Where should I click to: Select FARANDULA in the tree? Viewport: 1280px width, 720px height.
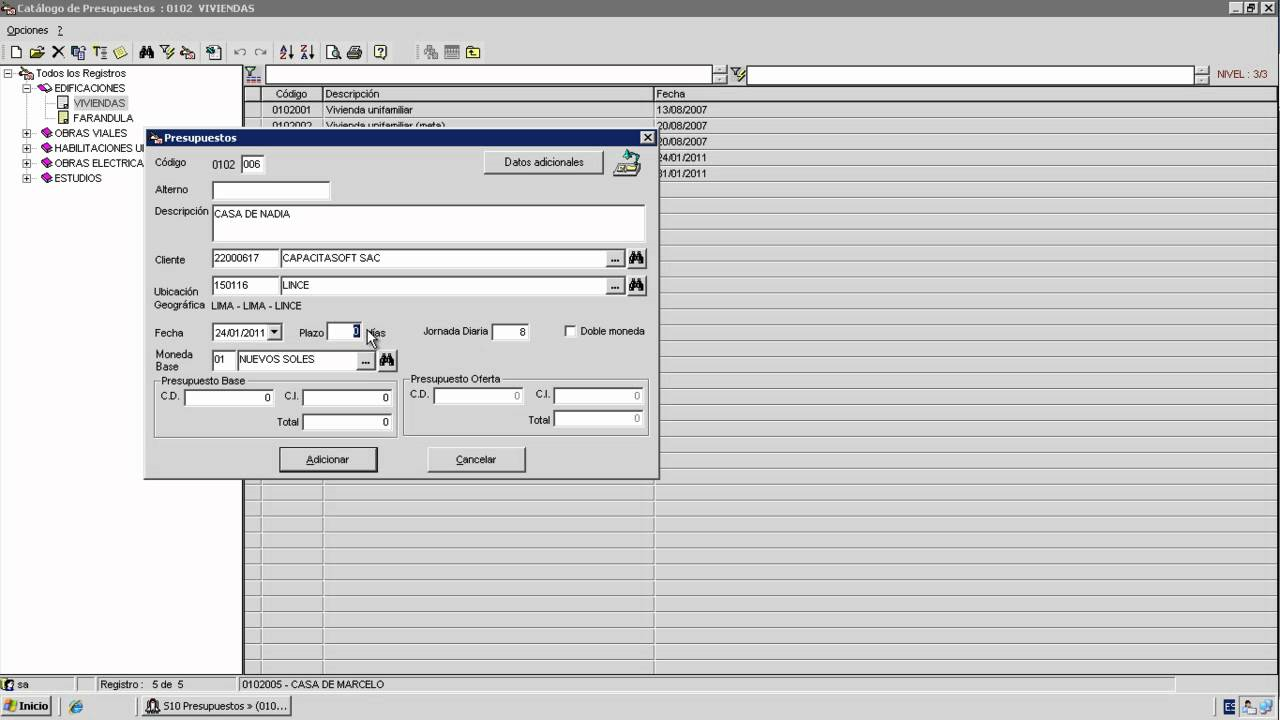click(102, 118)
